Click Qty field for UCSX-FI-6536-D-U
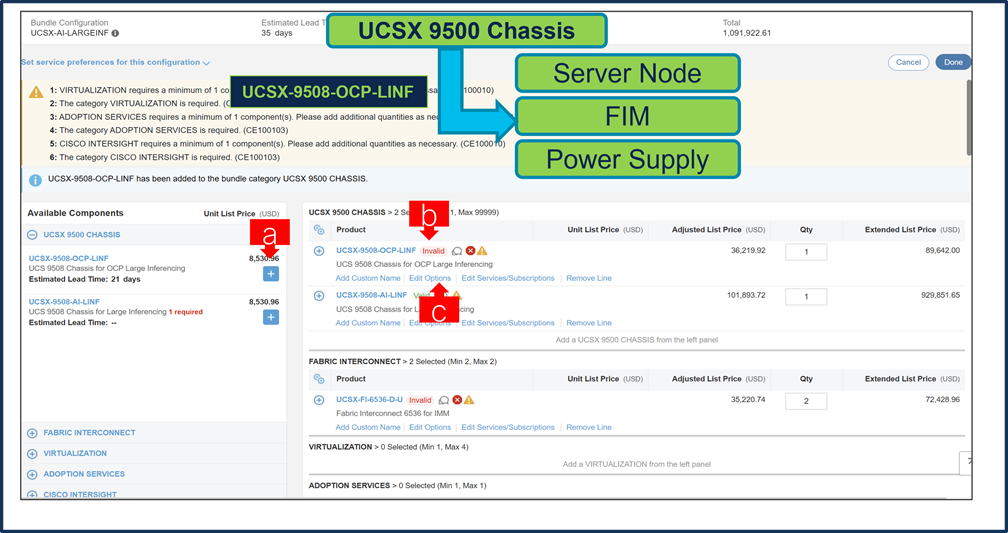Viewport: 1008px width, 533px height. [806, 401]
